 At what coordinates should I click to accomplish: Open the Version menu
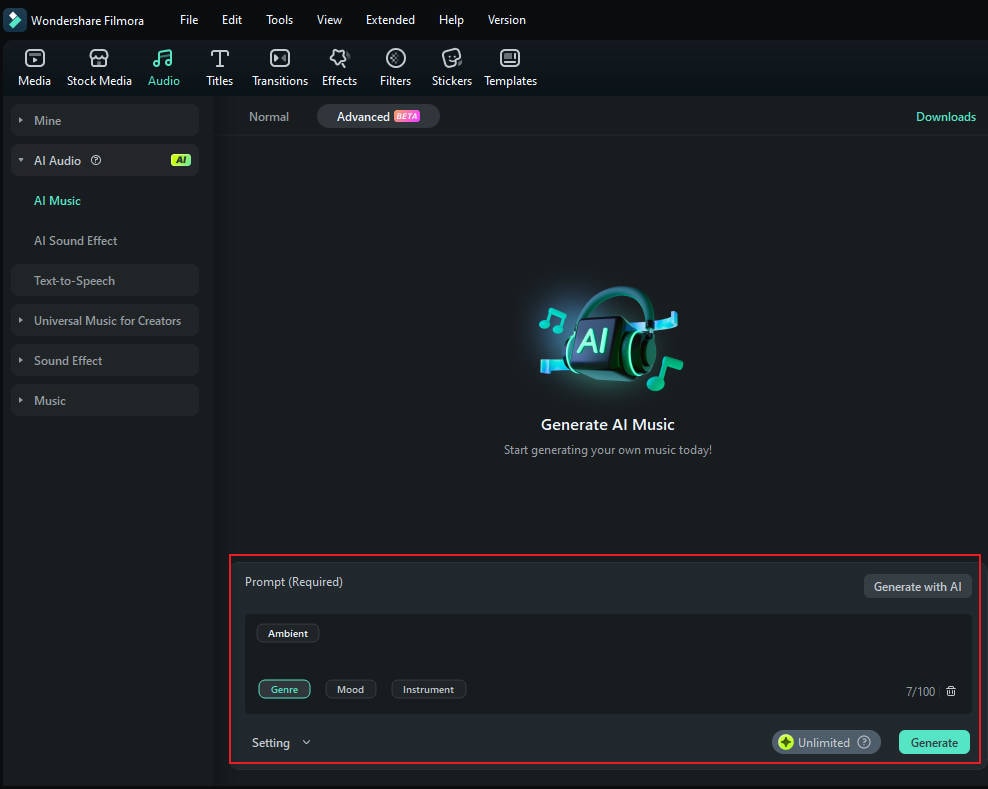(x=507, y=20)
